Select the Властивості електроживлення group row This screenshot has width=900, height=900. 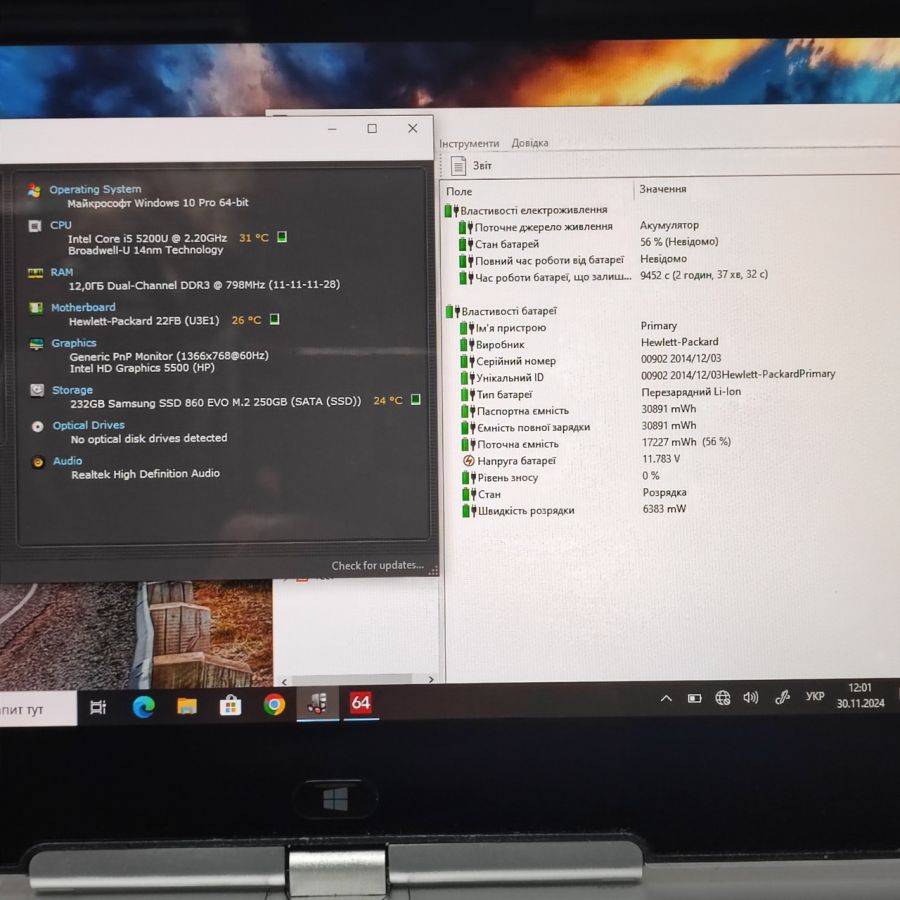click(x=526, y=211)
